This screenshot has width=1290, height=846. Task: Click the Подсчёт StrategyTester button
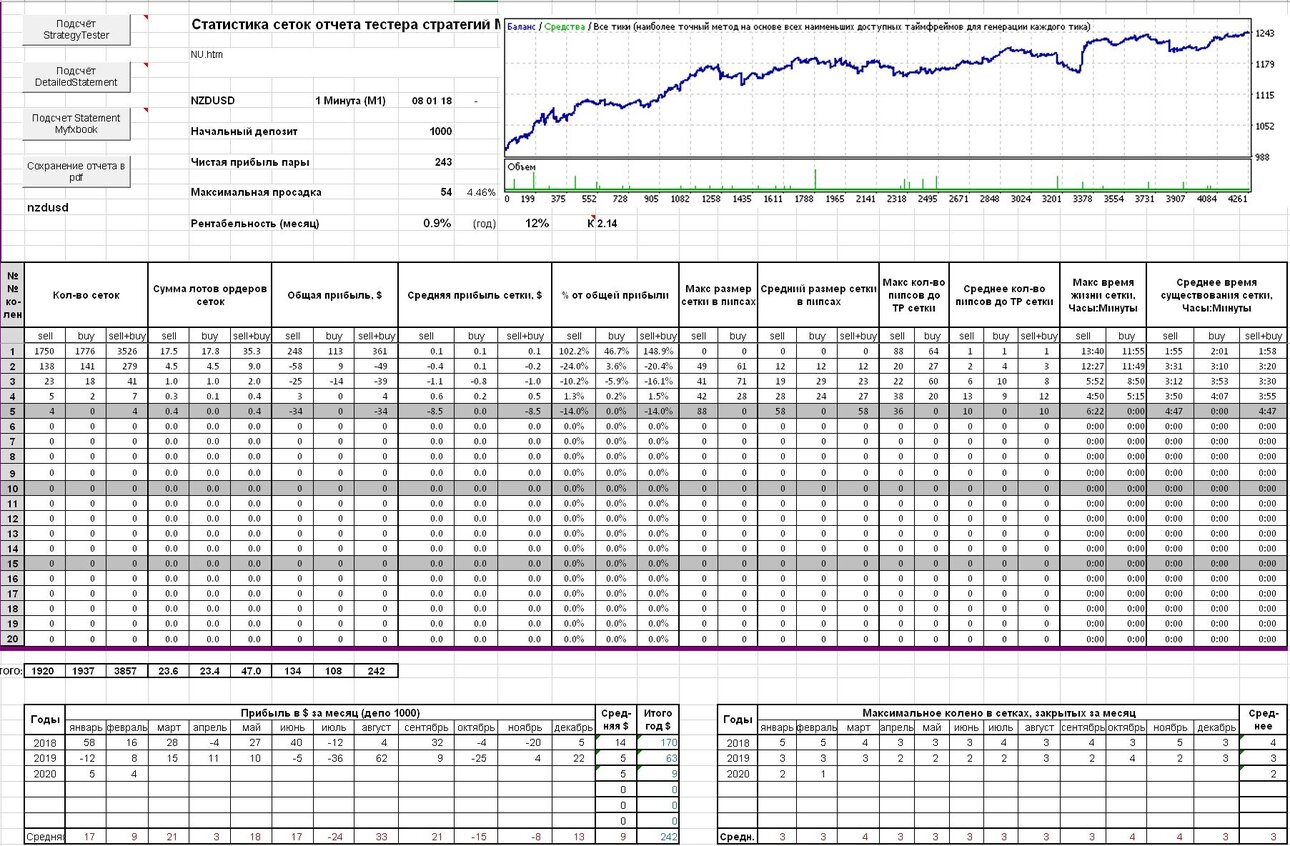coord(75,30)
